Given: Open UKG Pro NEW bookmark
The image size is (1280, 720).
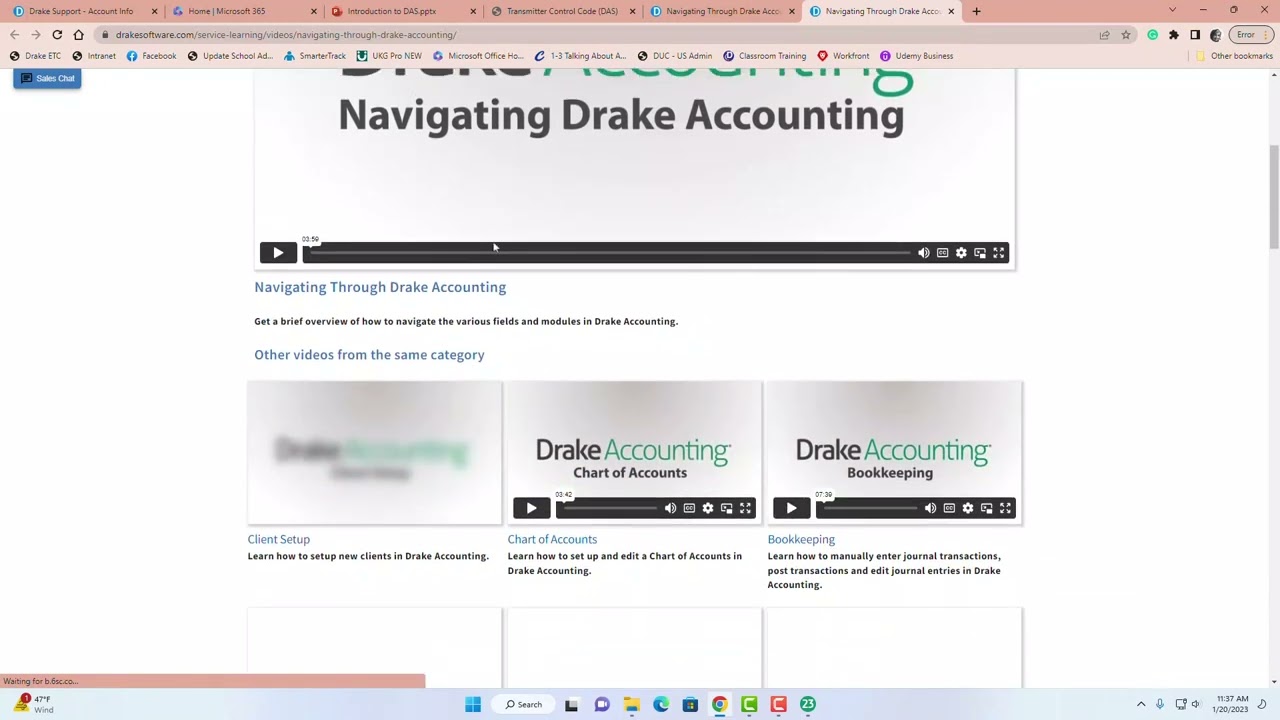Looking at the screenshot, I should coord(390,56).
